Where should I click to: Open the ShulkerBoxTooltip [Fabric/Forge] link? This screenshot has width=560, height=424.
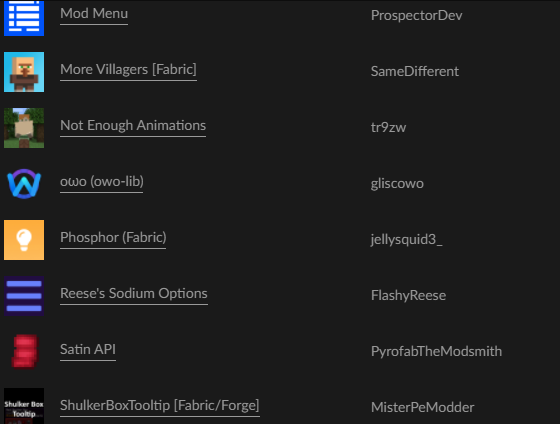pyautogui.click(x=160, y=405)
